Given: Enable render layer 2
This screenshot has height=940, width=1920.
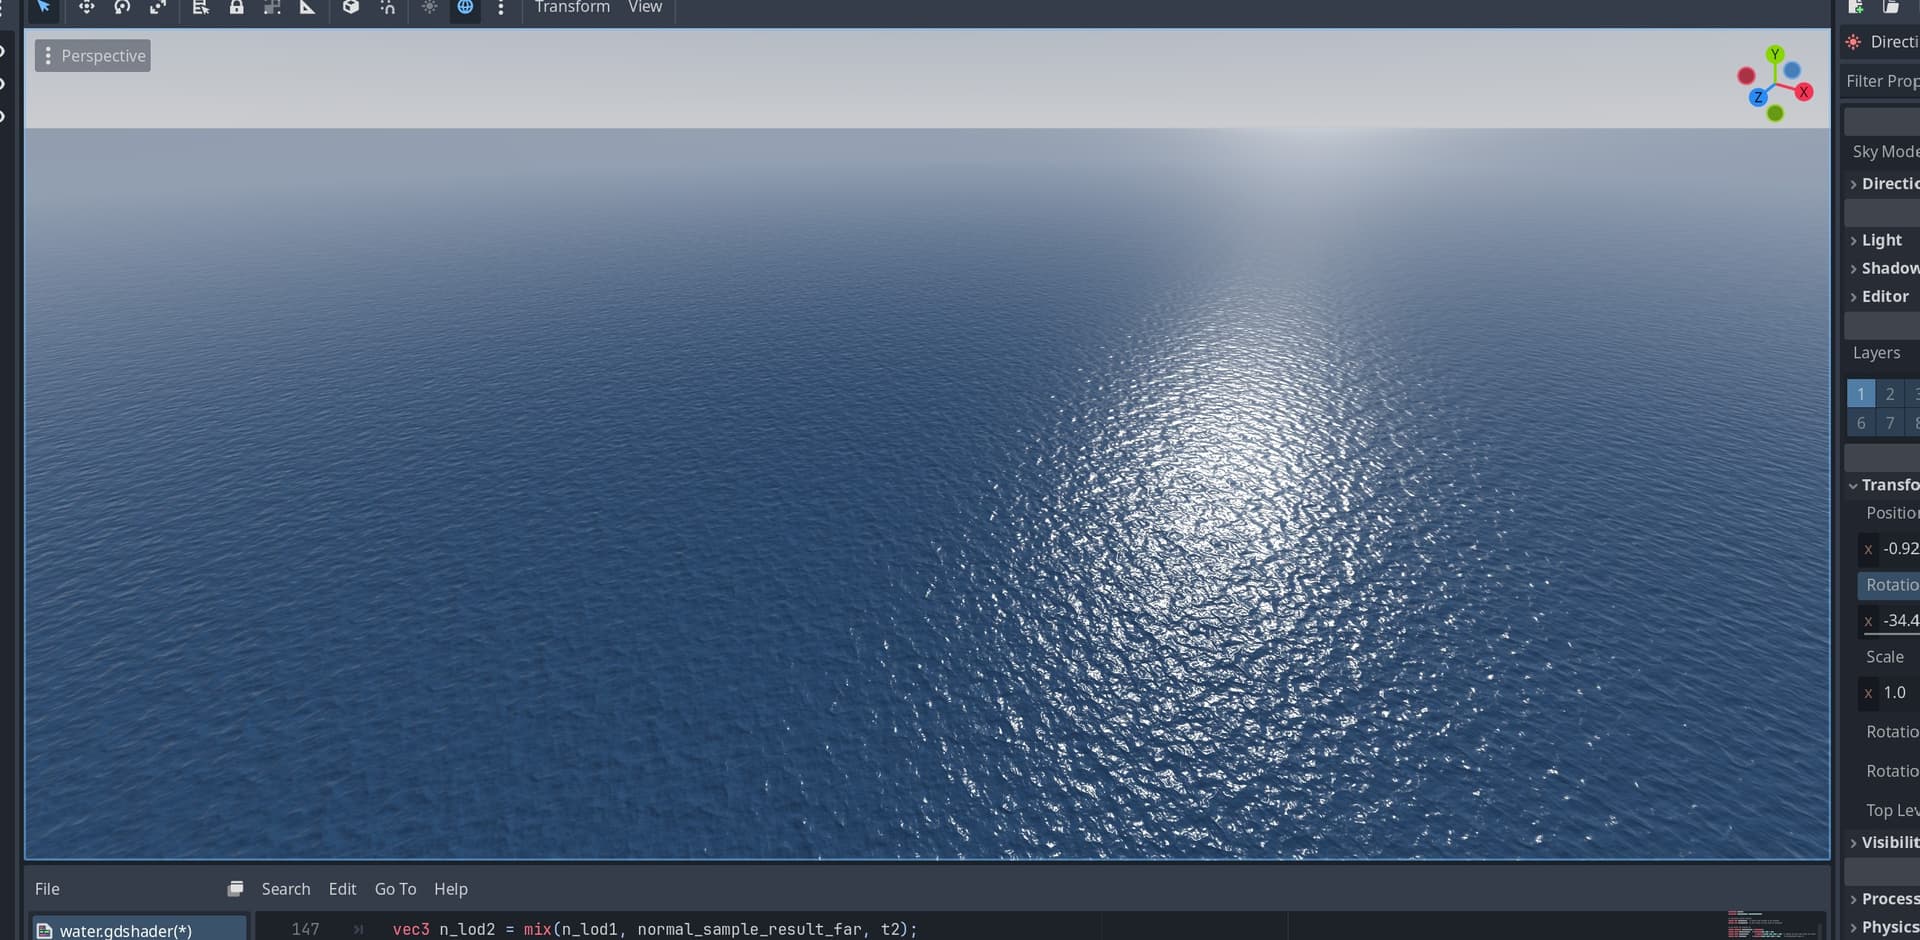Looking at the screenshot, I should (1889, 394).
